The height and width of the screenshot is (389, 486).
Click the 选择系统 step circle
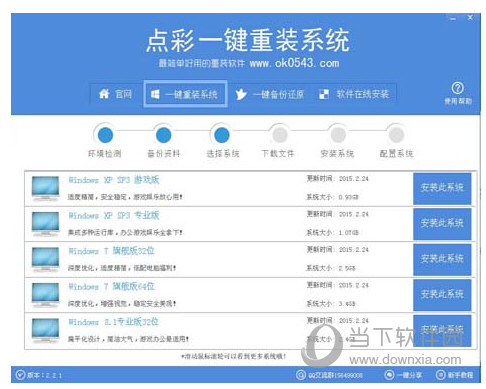tap(222, 135)
